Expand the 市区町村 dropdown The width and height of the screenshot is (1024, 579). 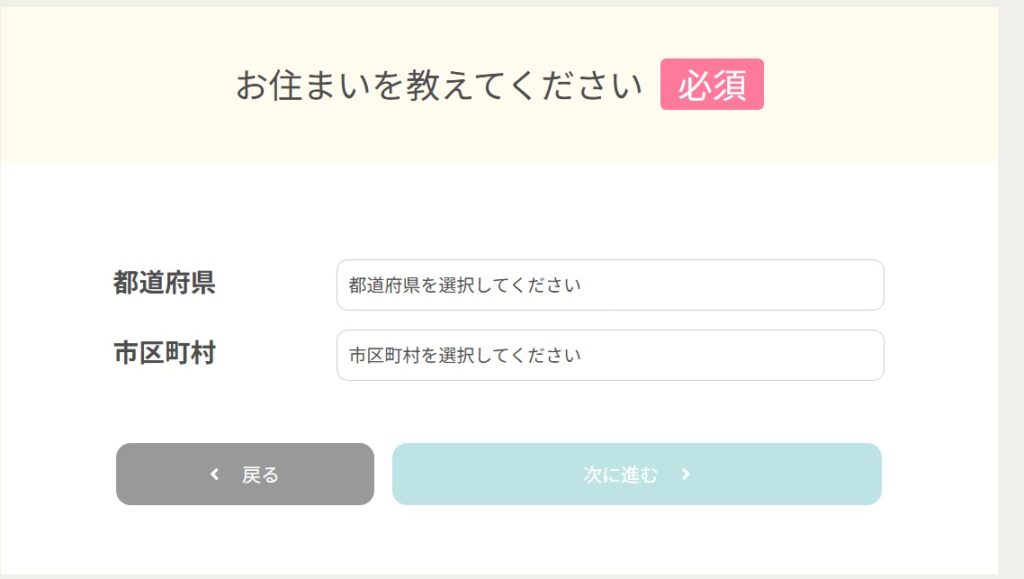click(x=610, y=355)
